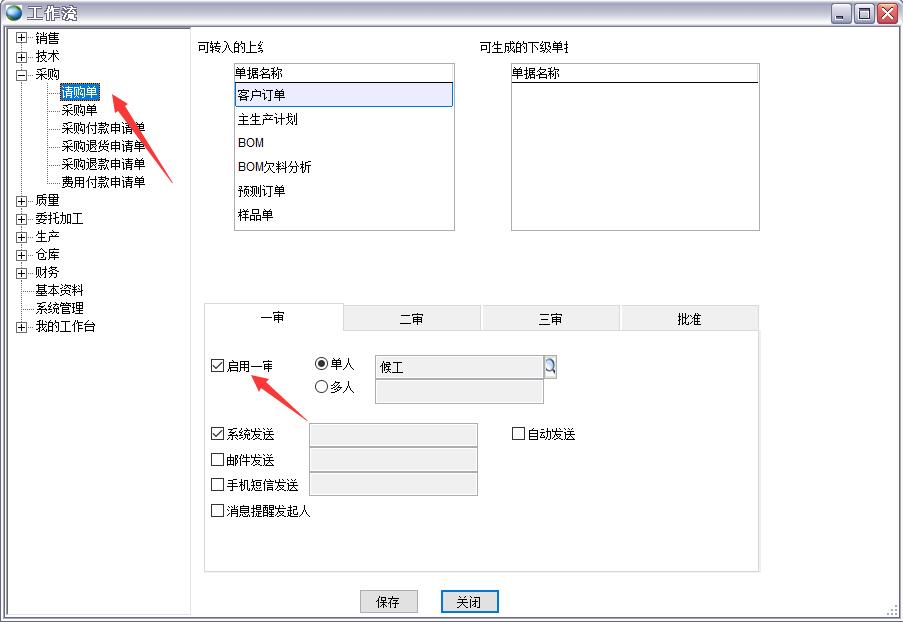Collapse the 采购 tree node
The width and height of the screenshot is (903, 622).
(22, 74)
